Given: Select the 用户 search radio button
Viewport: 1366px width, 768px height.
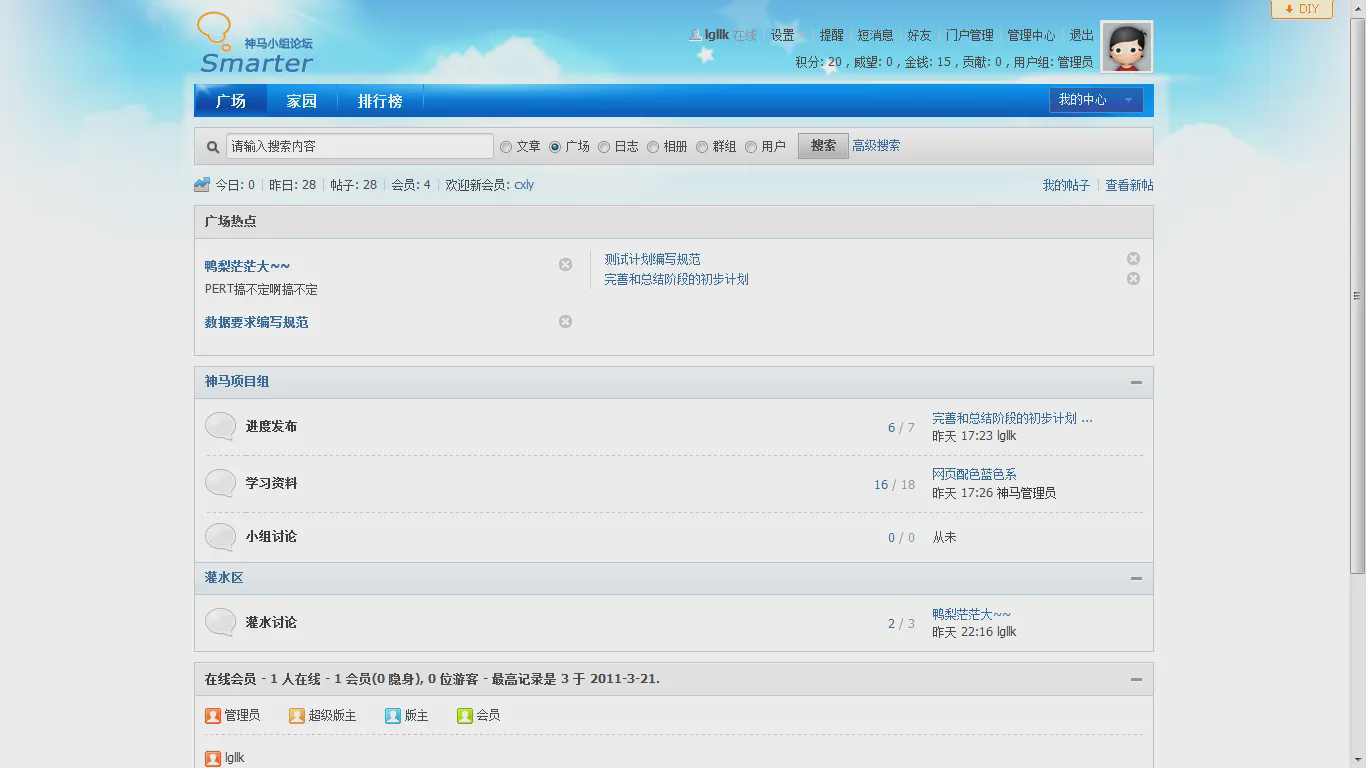Looking at the screenshot, I should pyautogui.click(x=751, y=147).
